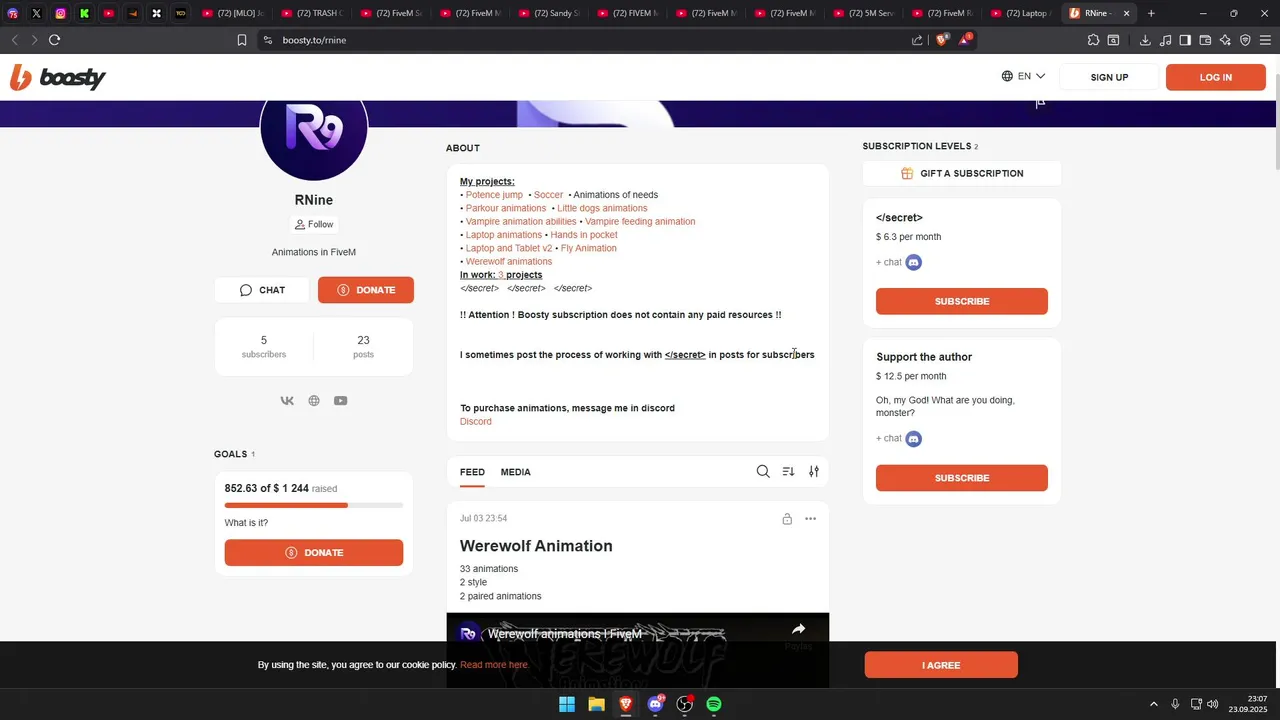Open the Werewolf Animation post title

click(x=536, y=546)
